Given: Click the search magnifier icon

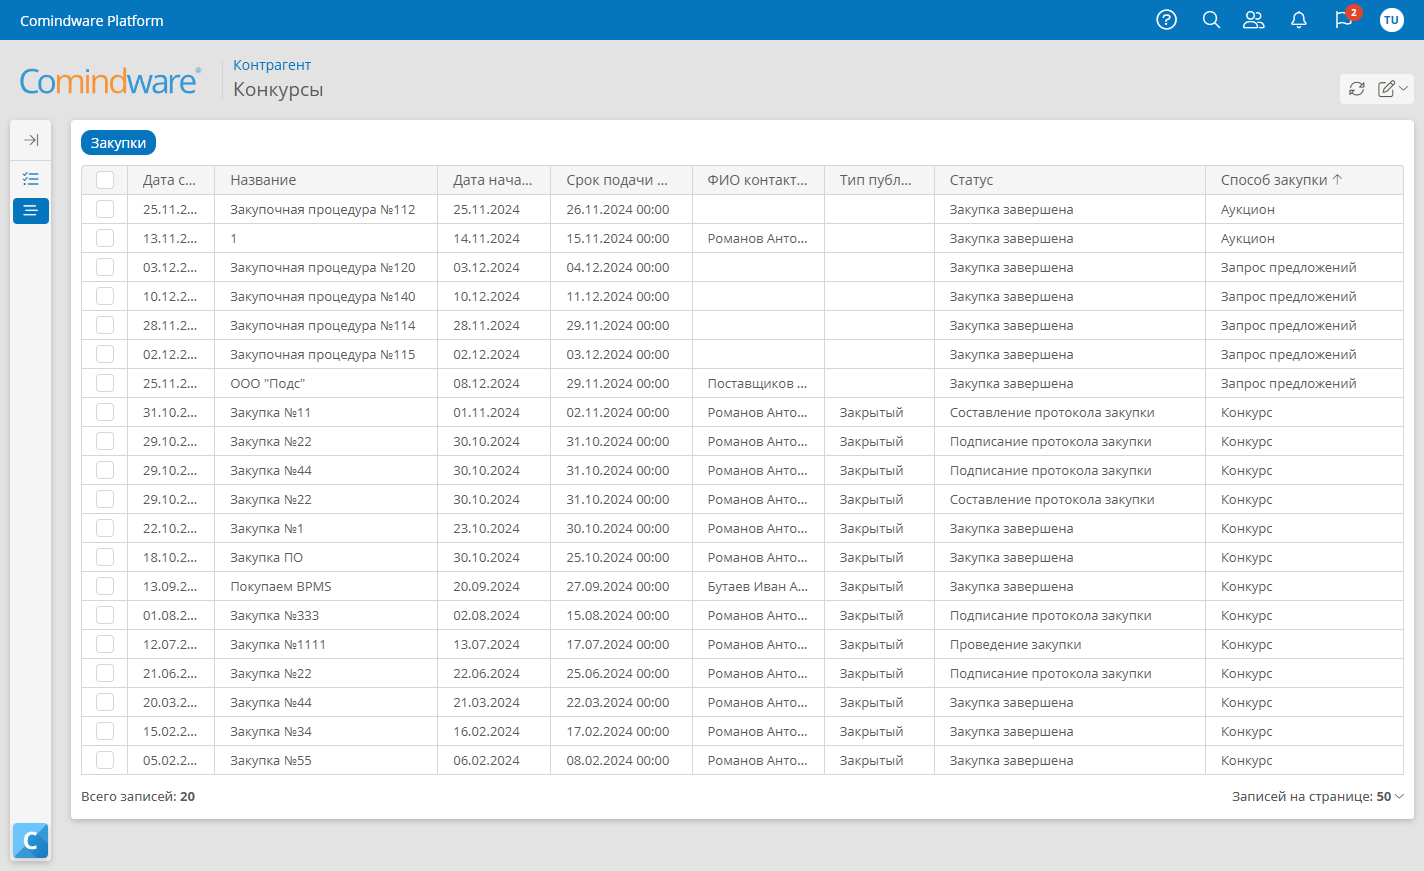Looking at the screenshot, I should 1211,20.
